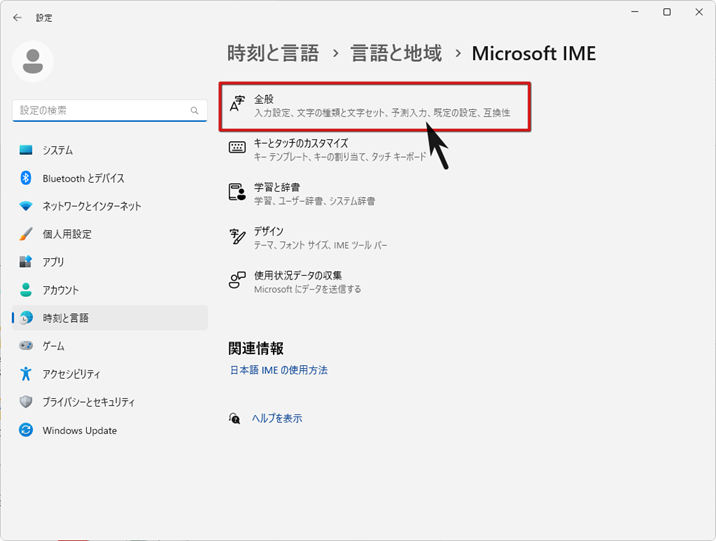Open the ゲーム category
The height and width of the screenshot is (541, 716).
110,346
